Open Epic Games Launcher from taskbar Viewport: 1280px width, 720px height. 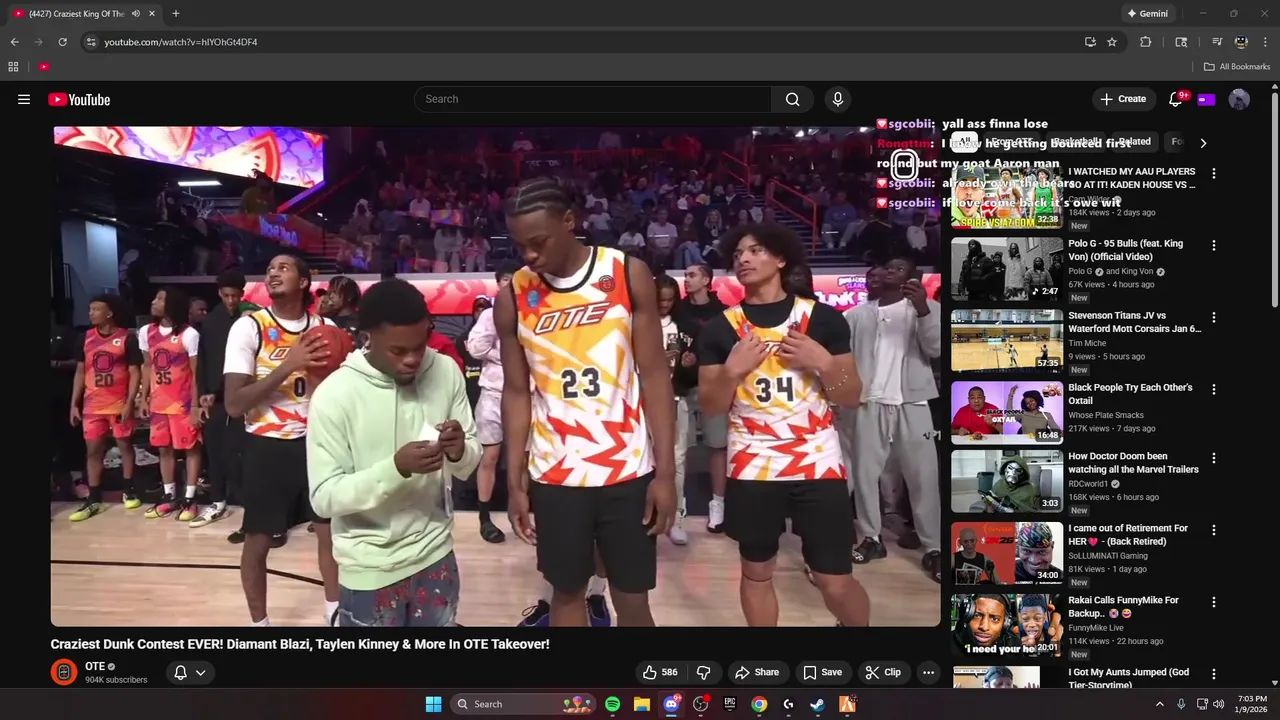pos(730,704)
